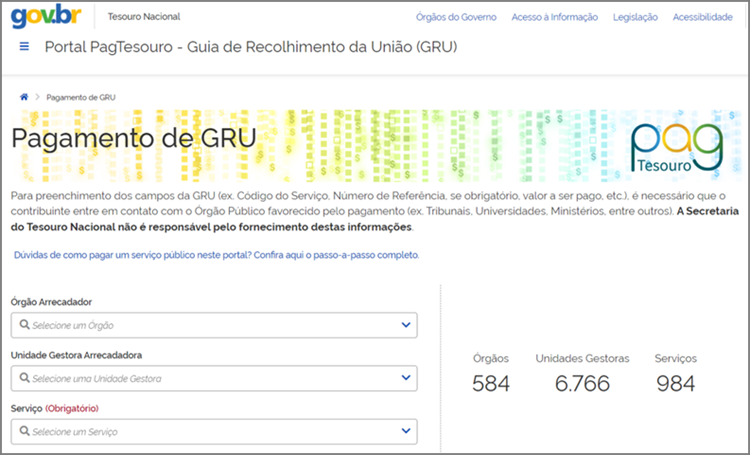Open Acesso à Informação menu link
Screen dimensions: 750x455
point(554,17)
